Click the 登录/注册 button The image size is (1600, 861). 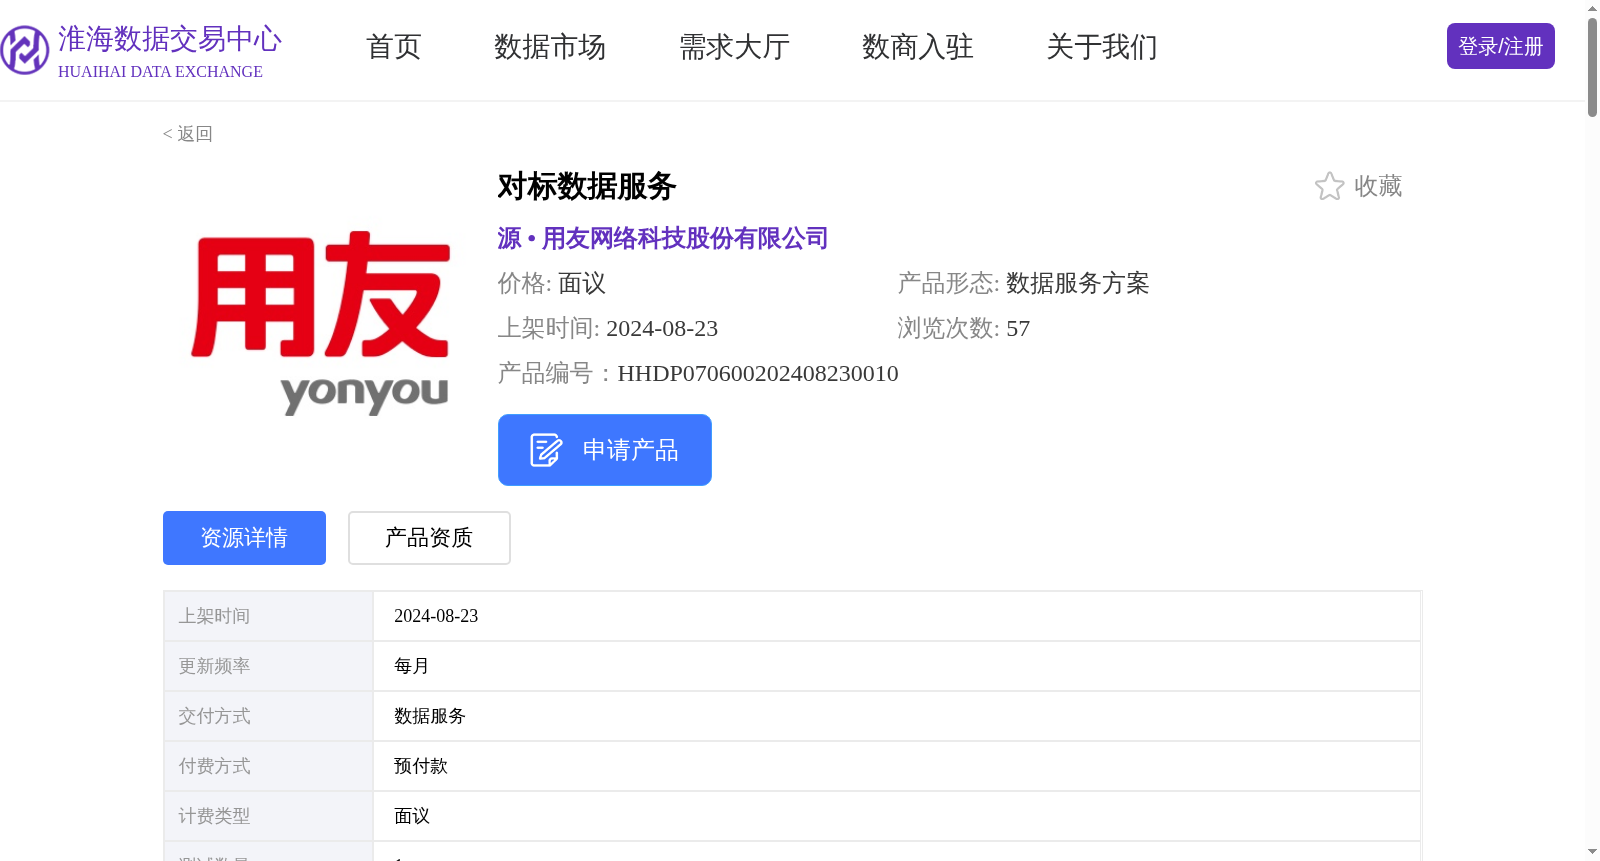click(1500, 46)
